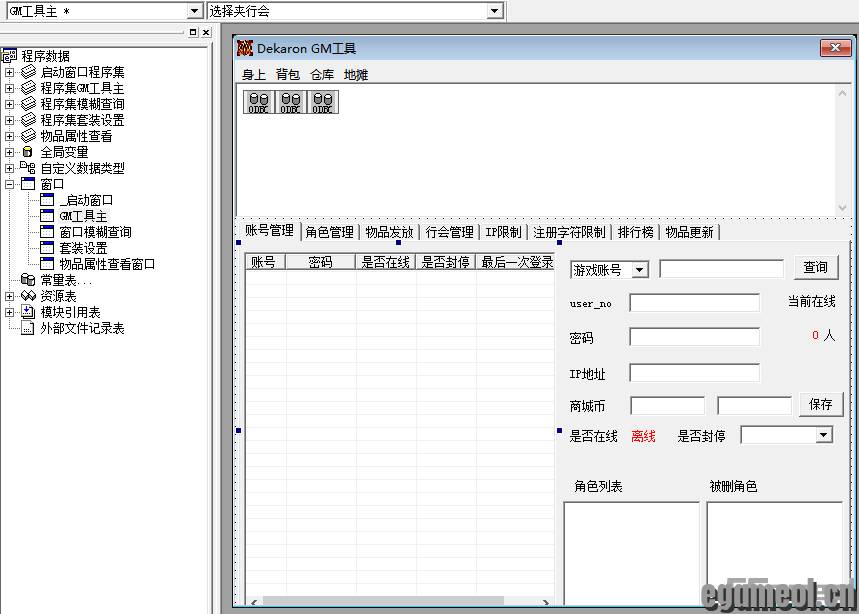Click the third ODBC database component icon
This screenshot has height=614, width=859.
pos(323,102)
